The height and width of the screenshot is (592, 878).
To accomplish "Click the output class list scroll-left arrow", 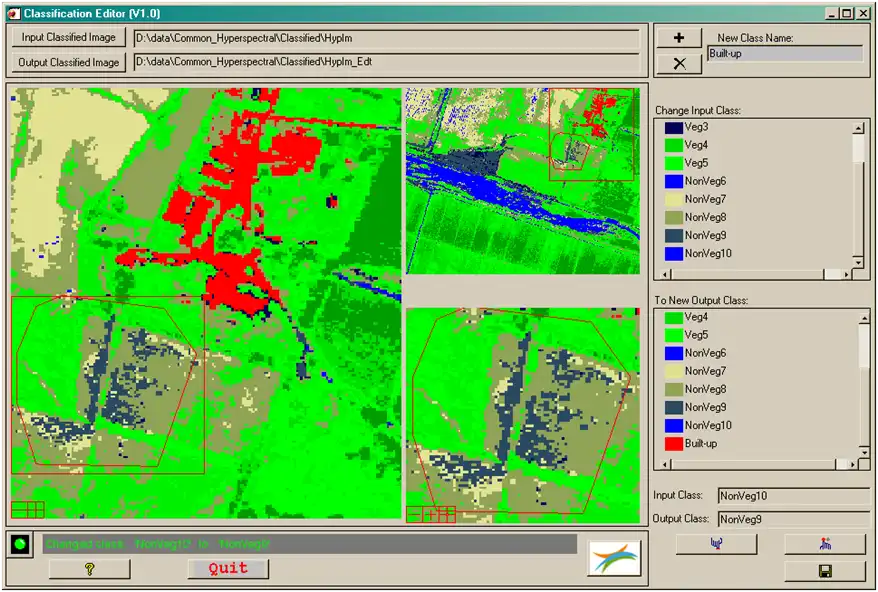I will [x=665, y=464].
